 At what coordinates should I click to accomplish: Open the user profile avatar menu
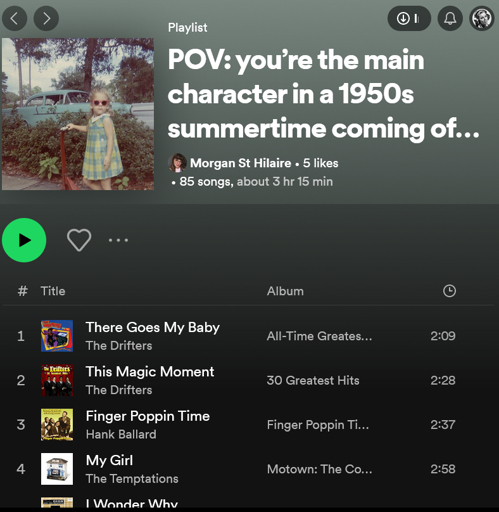click(481, 18)
